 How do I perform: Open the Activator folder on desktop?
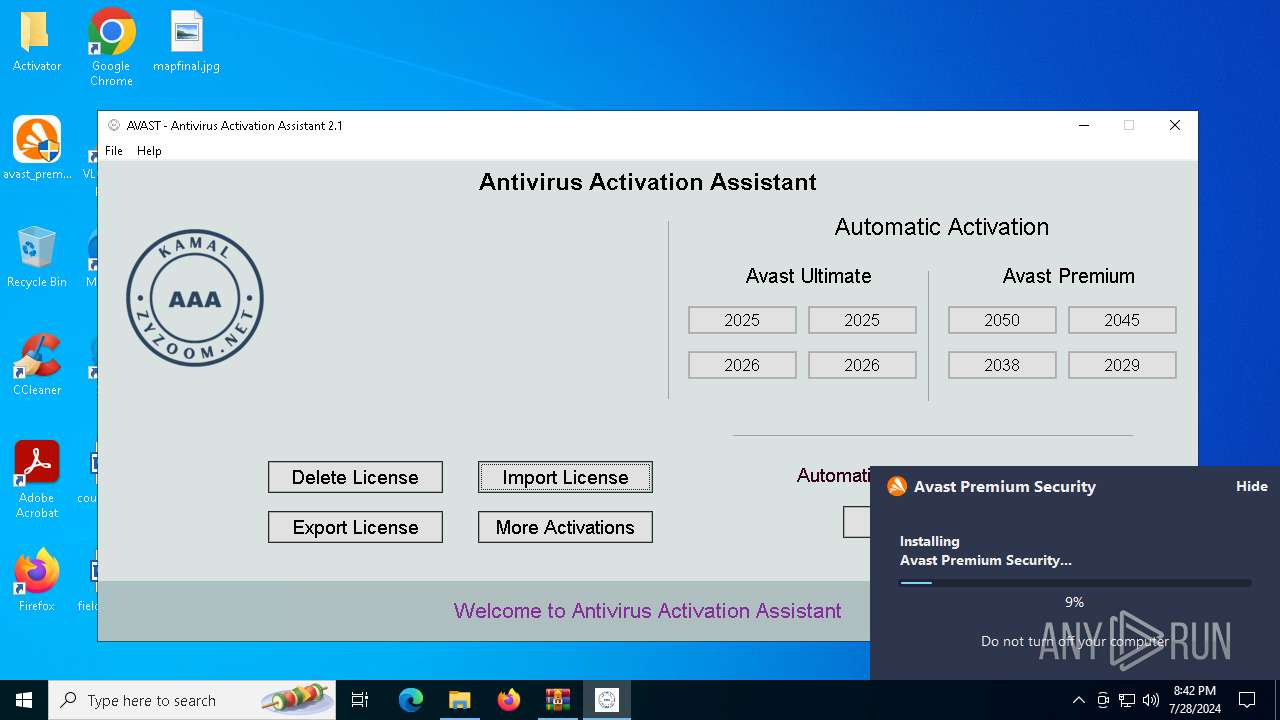click(x=36, y=42)
